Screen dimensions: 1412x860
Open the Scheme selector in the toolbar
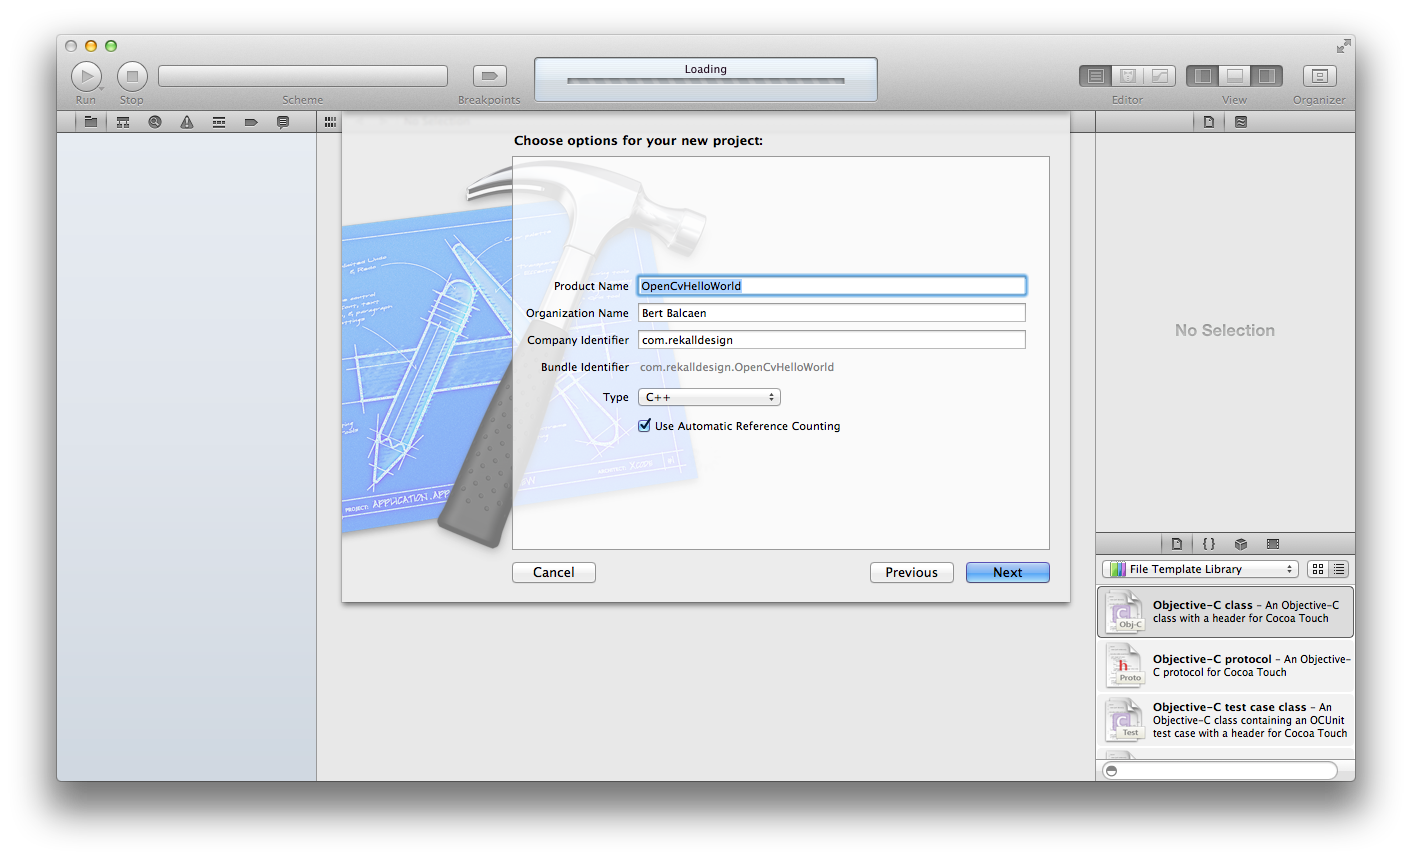click(302, 76)
